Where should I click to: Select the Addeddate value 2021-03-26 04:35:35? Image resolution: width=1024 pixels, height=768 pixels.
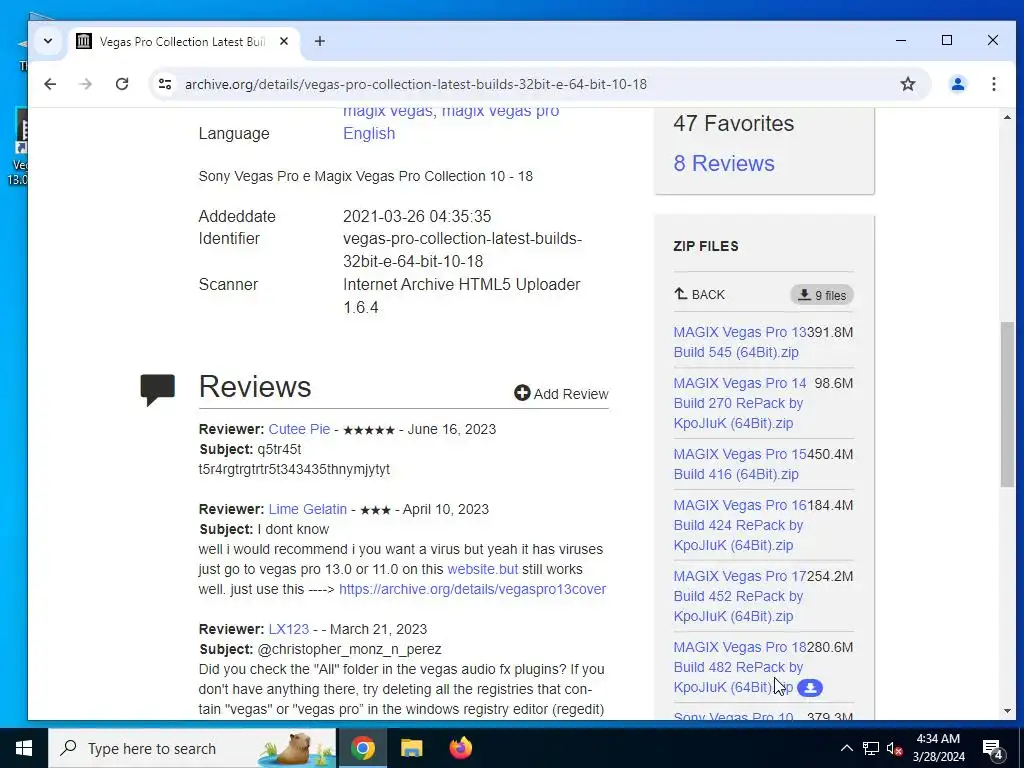pyautogui.click(x=417, y=216)
